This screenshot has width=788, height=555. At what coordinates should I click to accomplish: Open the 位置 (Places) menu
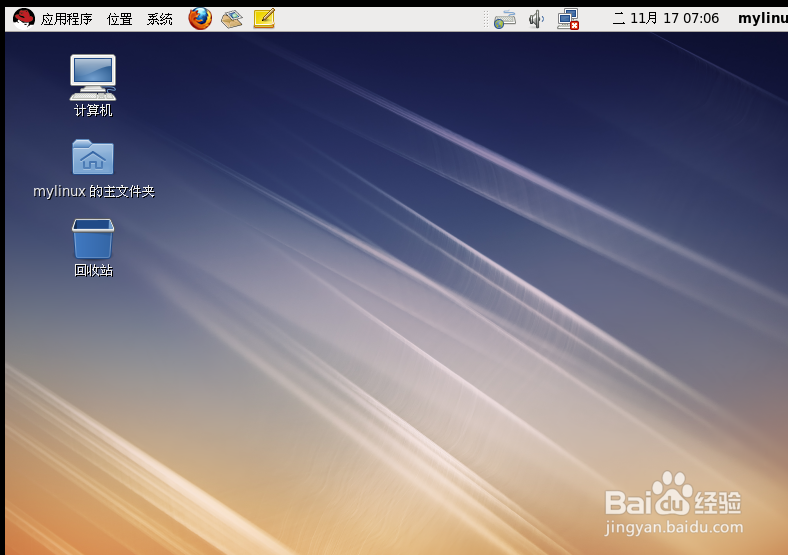coord(120,19)
